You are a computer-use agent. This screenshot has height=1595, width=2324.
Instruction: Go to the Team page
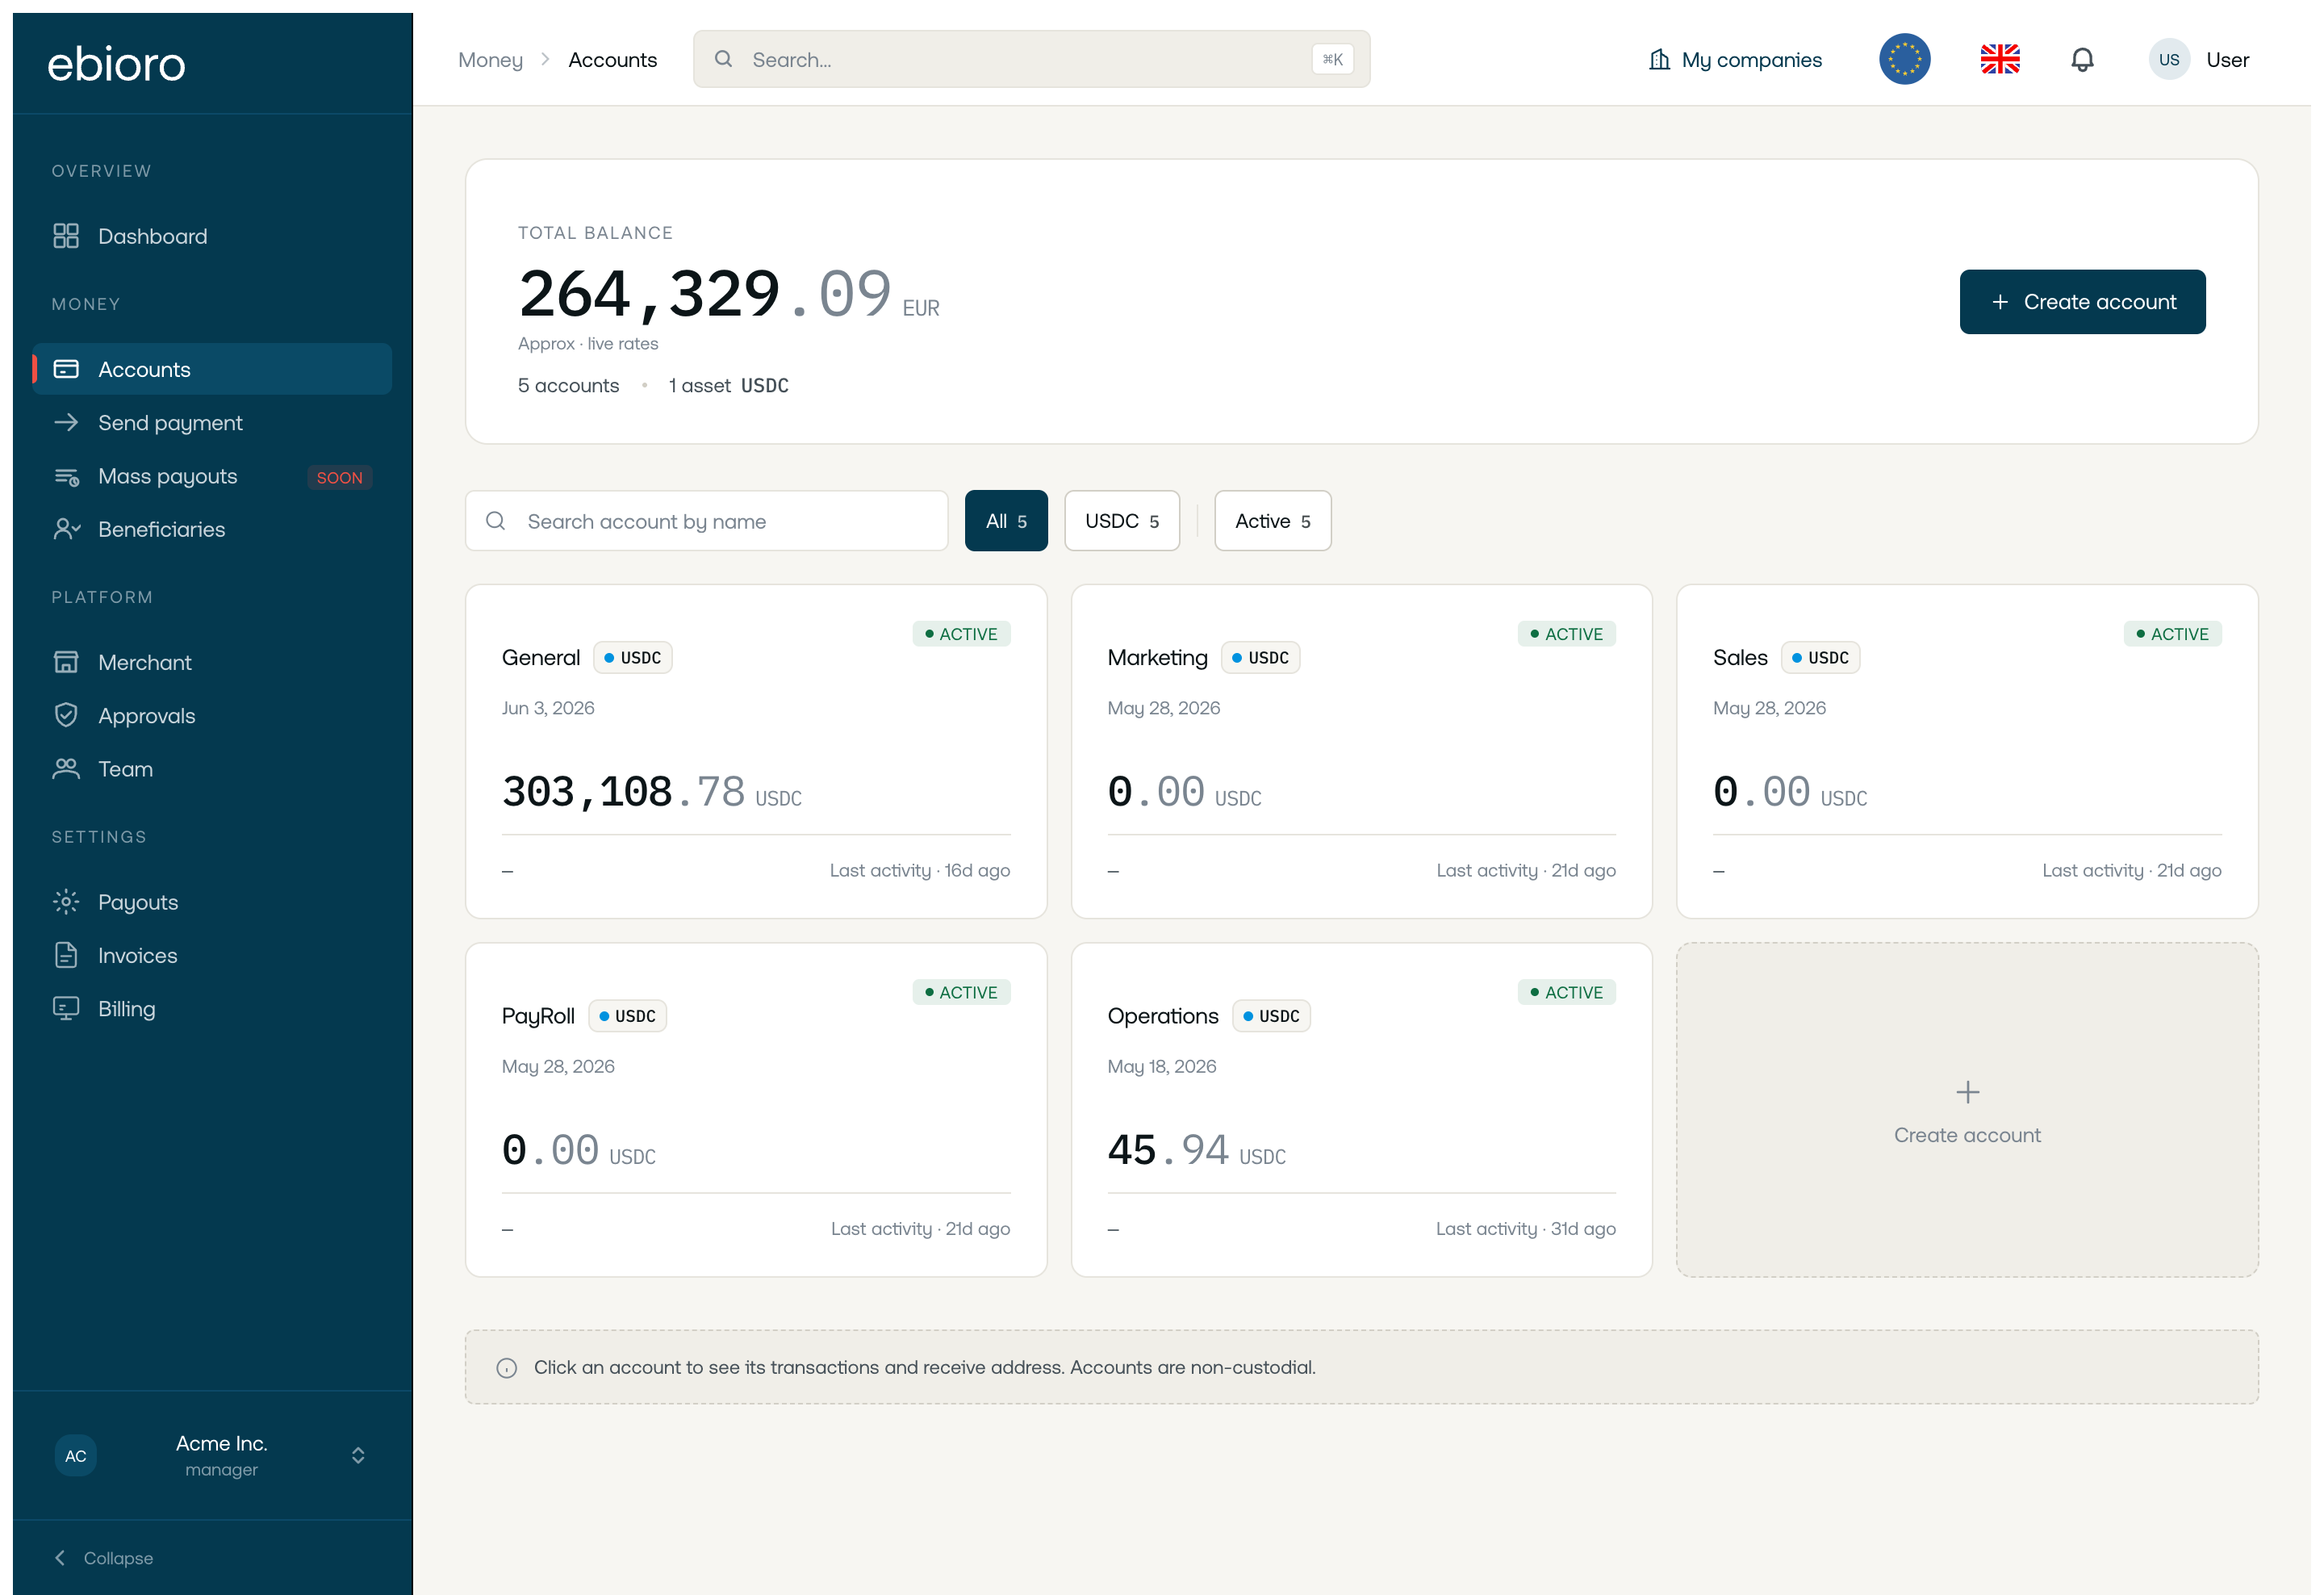[x=212, y=768]
